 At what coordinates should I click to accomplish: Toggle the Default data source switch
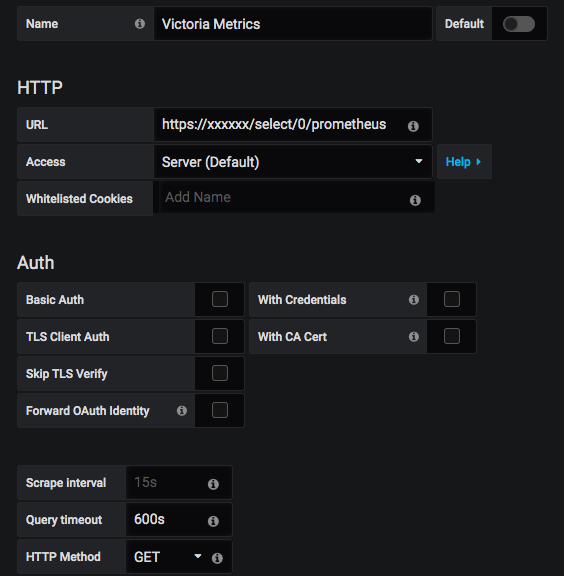coord(519,24)
